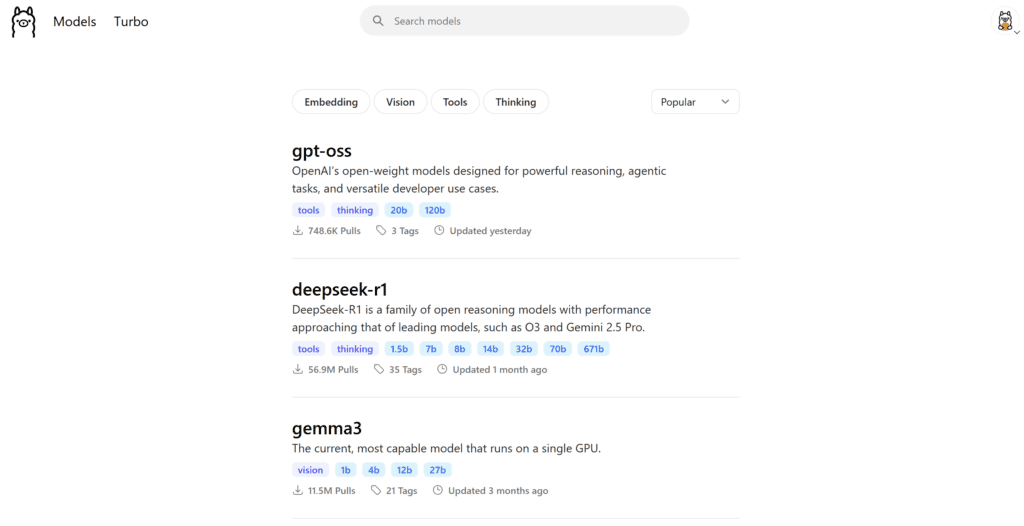
Task: Open the gpt-oss model page
Action: 322,151
